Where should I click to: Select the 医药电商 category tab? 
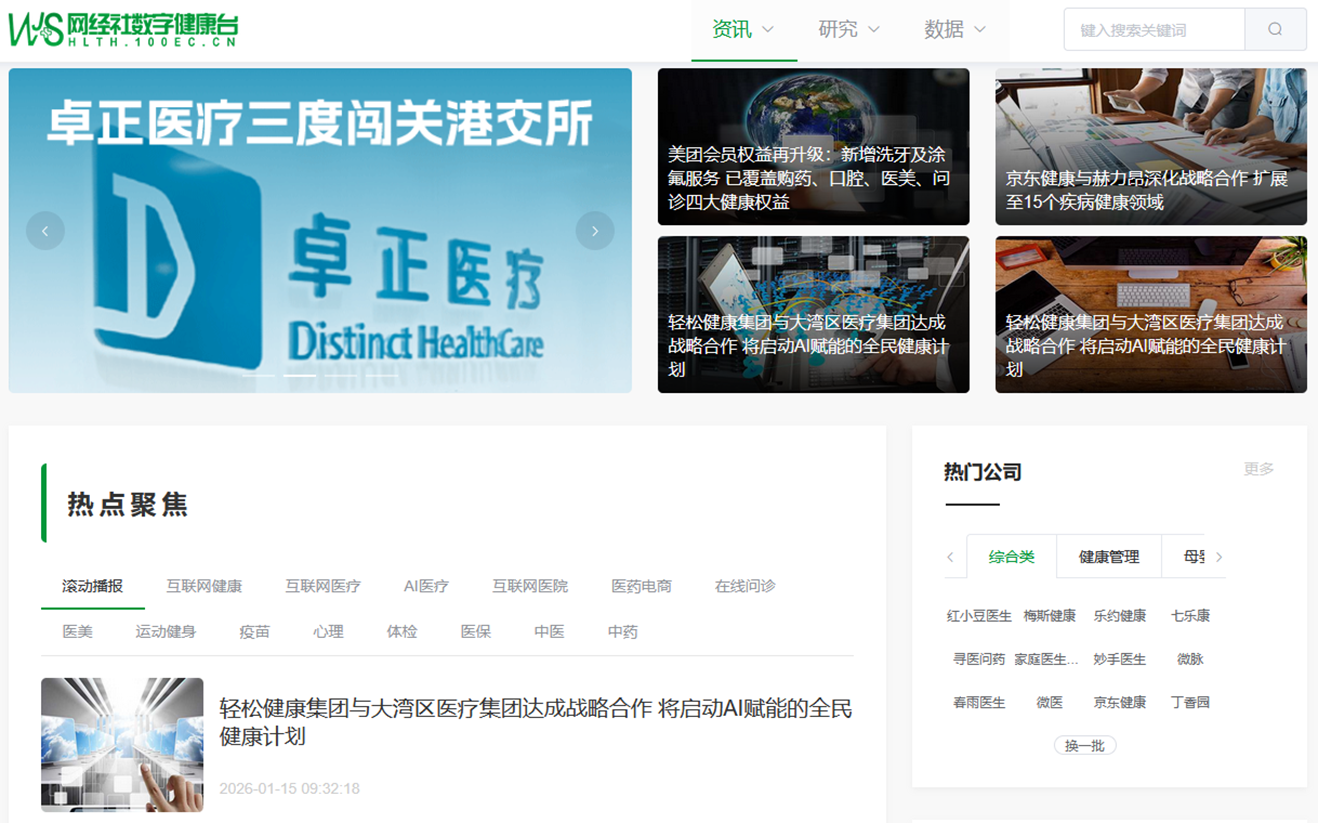(x=640, y=587)
